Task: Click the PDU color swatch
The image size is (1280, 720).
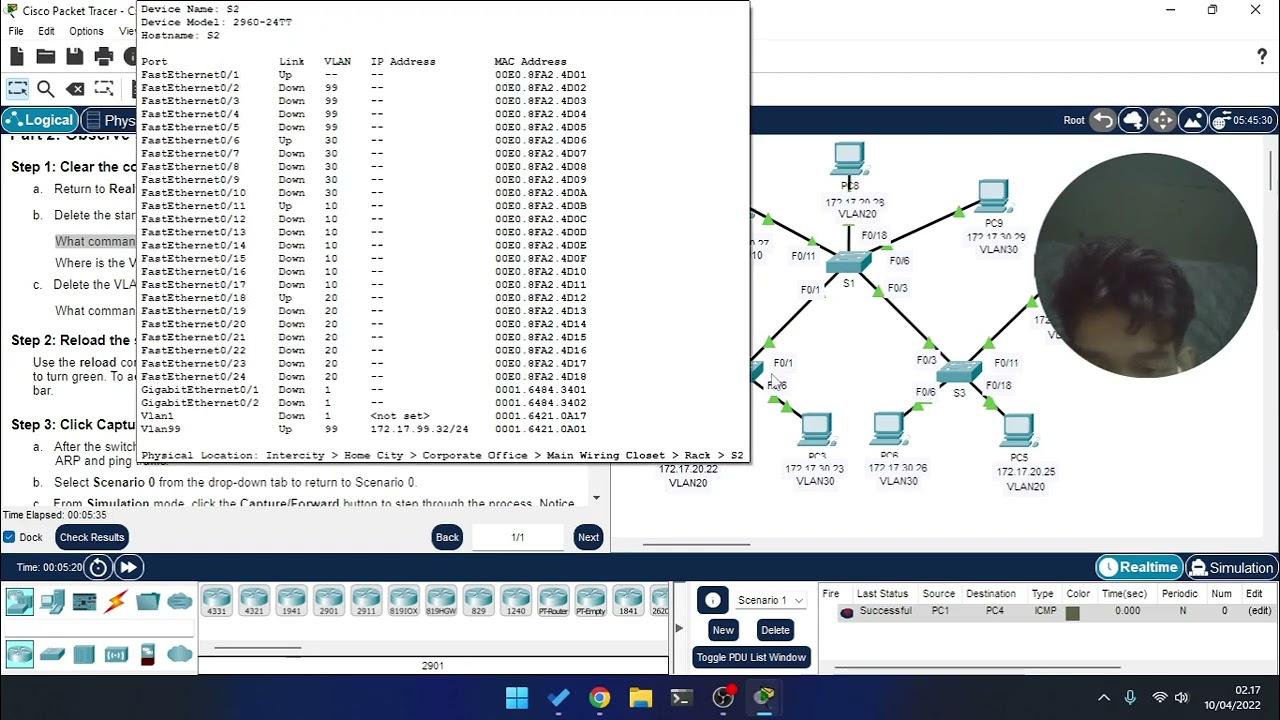Action: point(1072,612)
